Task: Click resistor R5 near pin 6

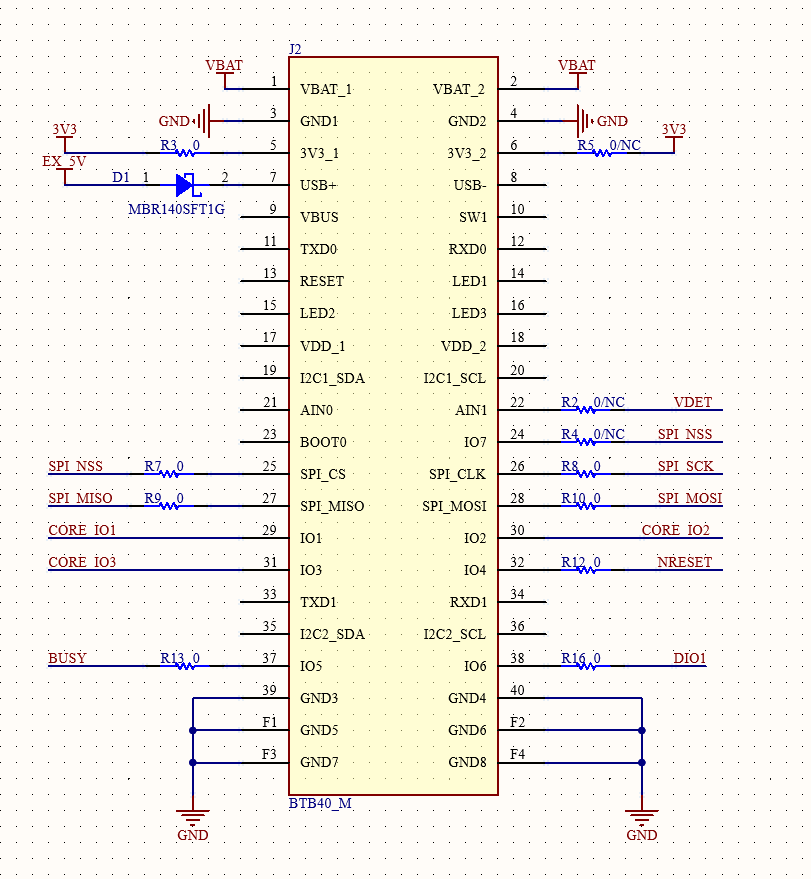Action: click(x=603, y=153)
